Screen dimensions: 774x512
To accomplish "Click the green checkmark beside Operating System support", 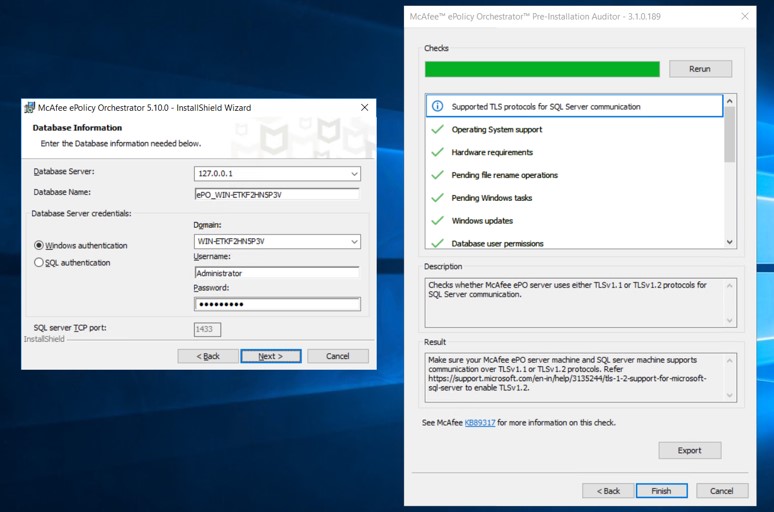I will [x=437, y=129].
